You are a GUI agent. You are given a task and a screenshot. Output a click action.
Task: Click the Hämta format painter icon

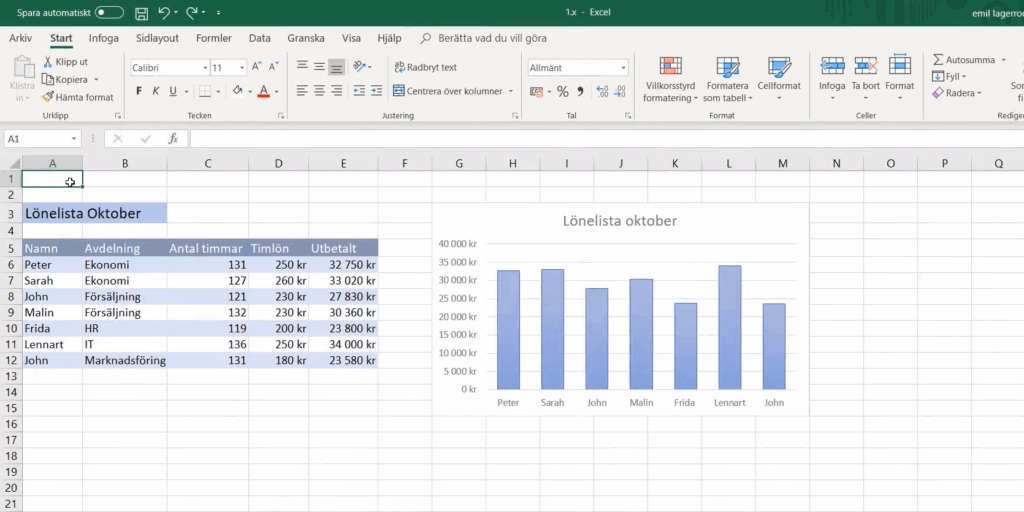(x=48, y=97)
